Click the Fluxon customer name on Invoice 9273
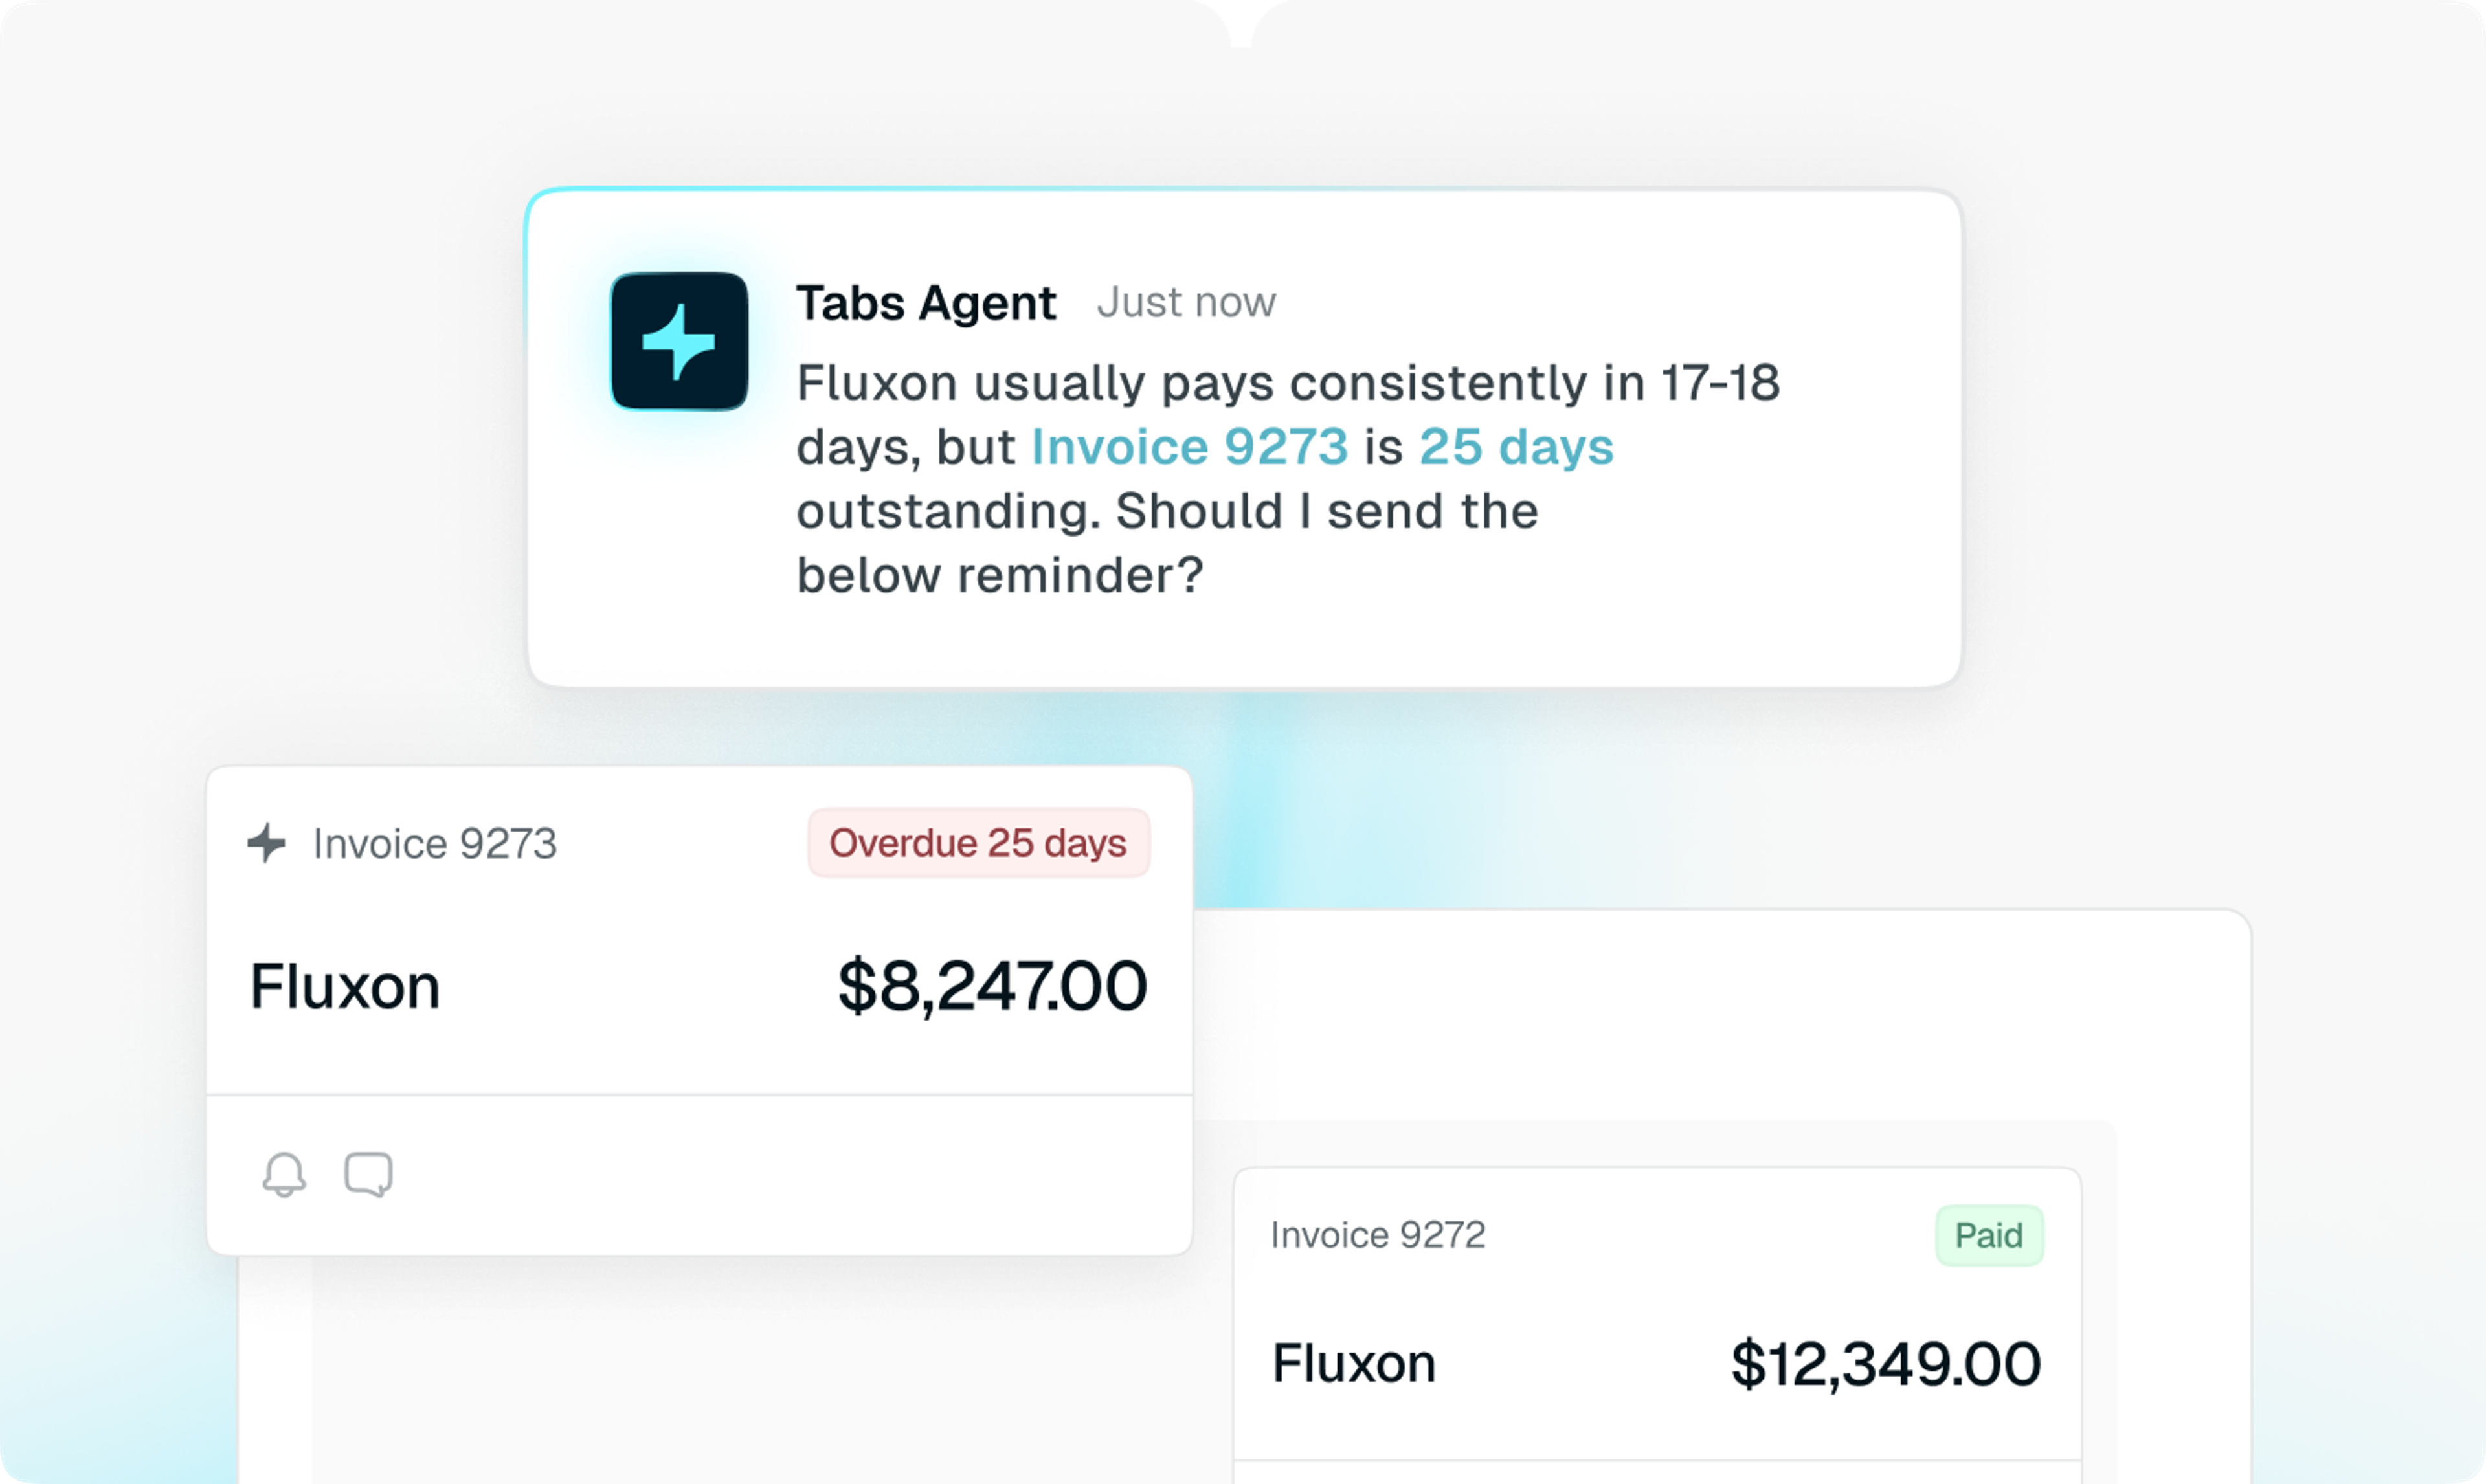 pyautogui.click(x=345, y=986)
